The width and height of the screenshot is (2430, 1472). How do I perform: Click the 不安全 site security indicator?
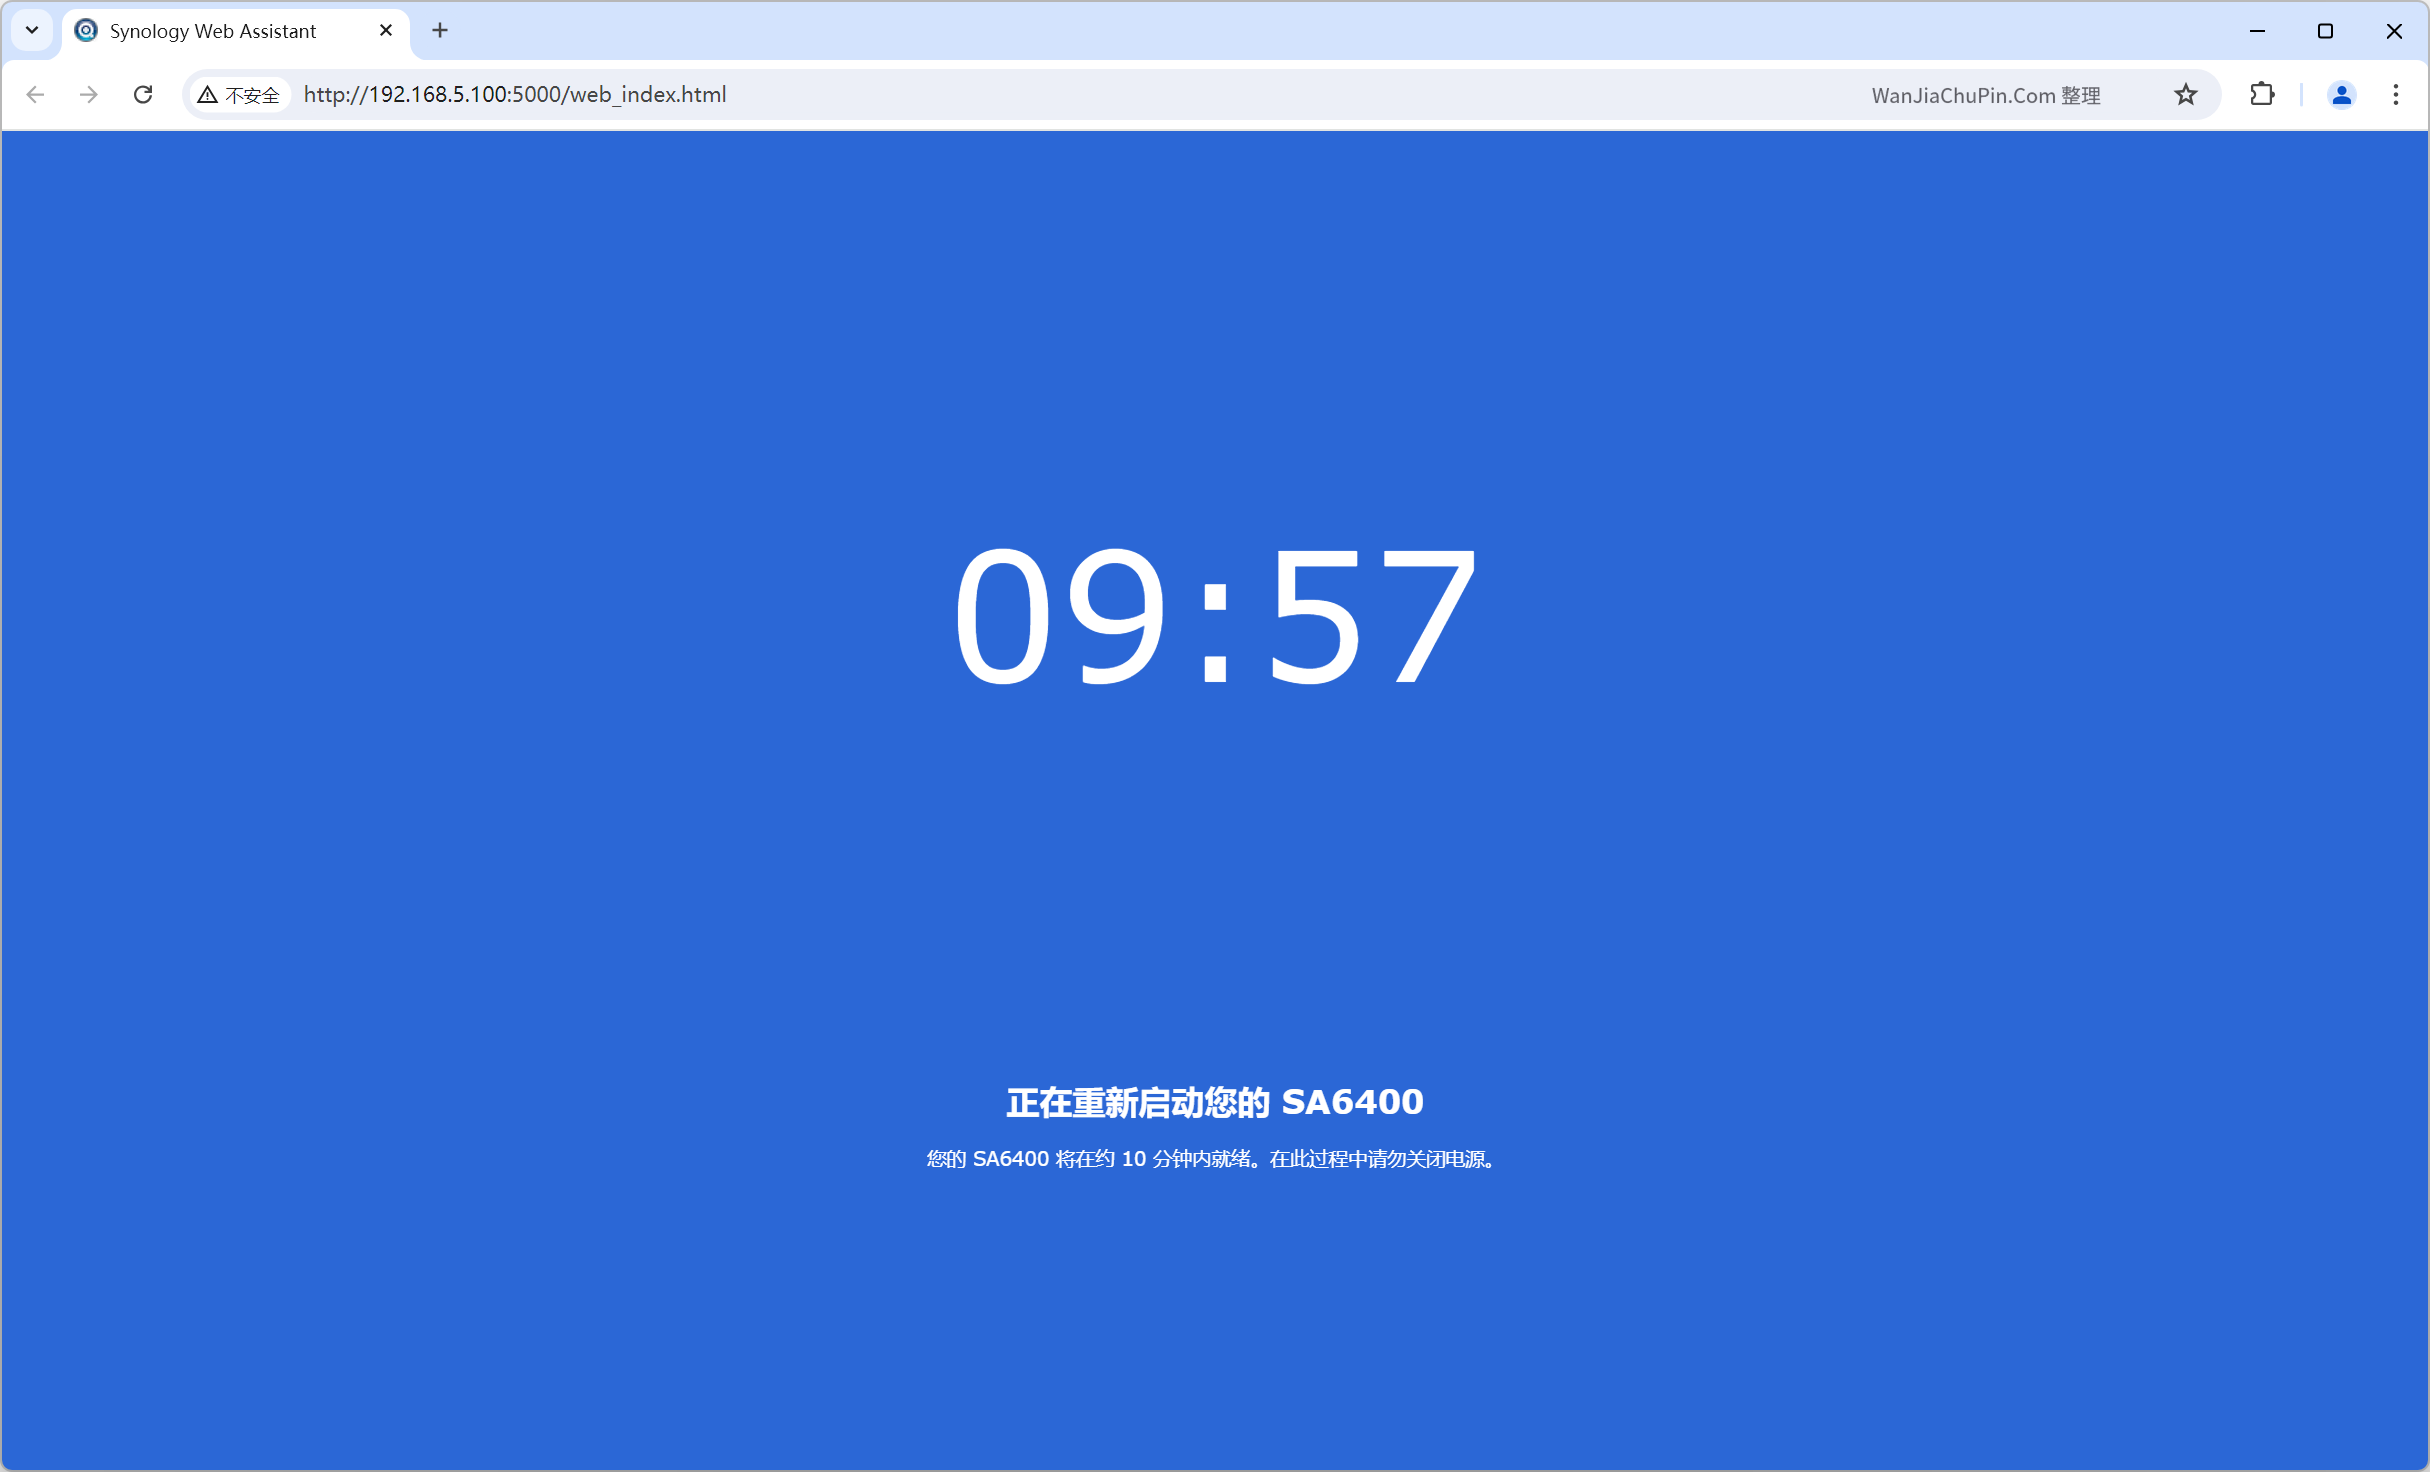click(239, 95)
